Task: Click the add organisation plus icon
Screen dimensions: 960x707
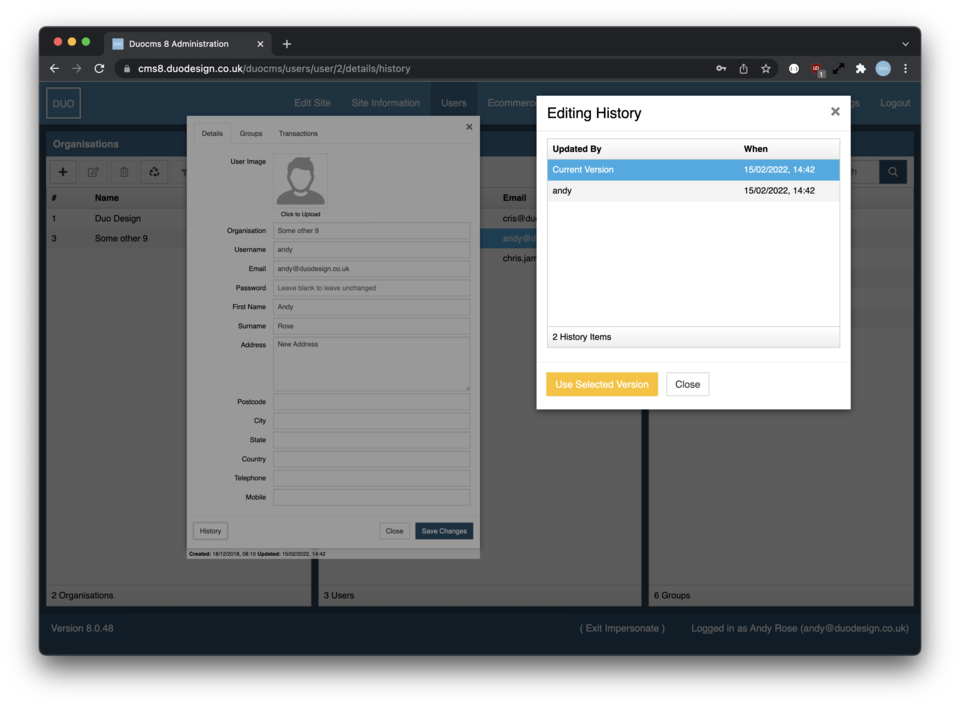Action: [63, 172]
